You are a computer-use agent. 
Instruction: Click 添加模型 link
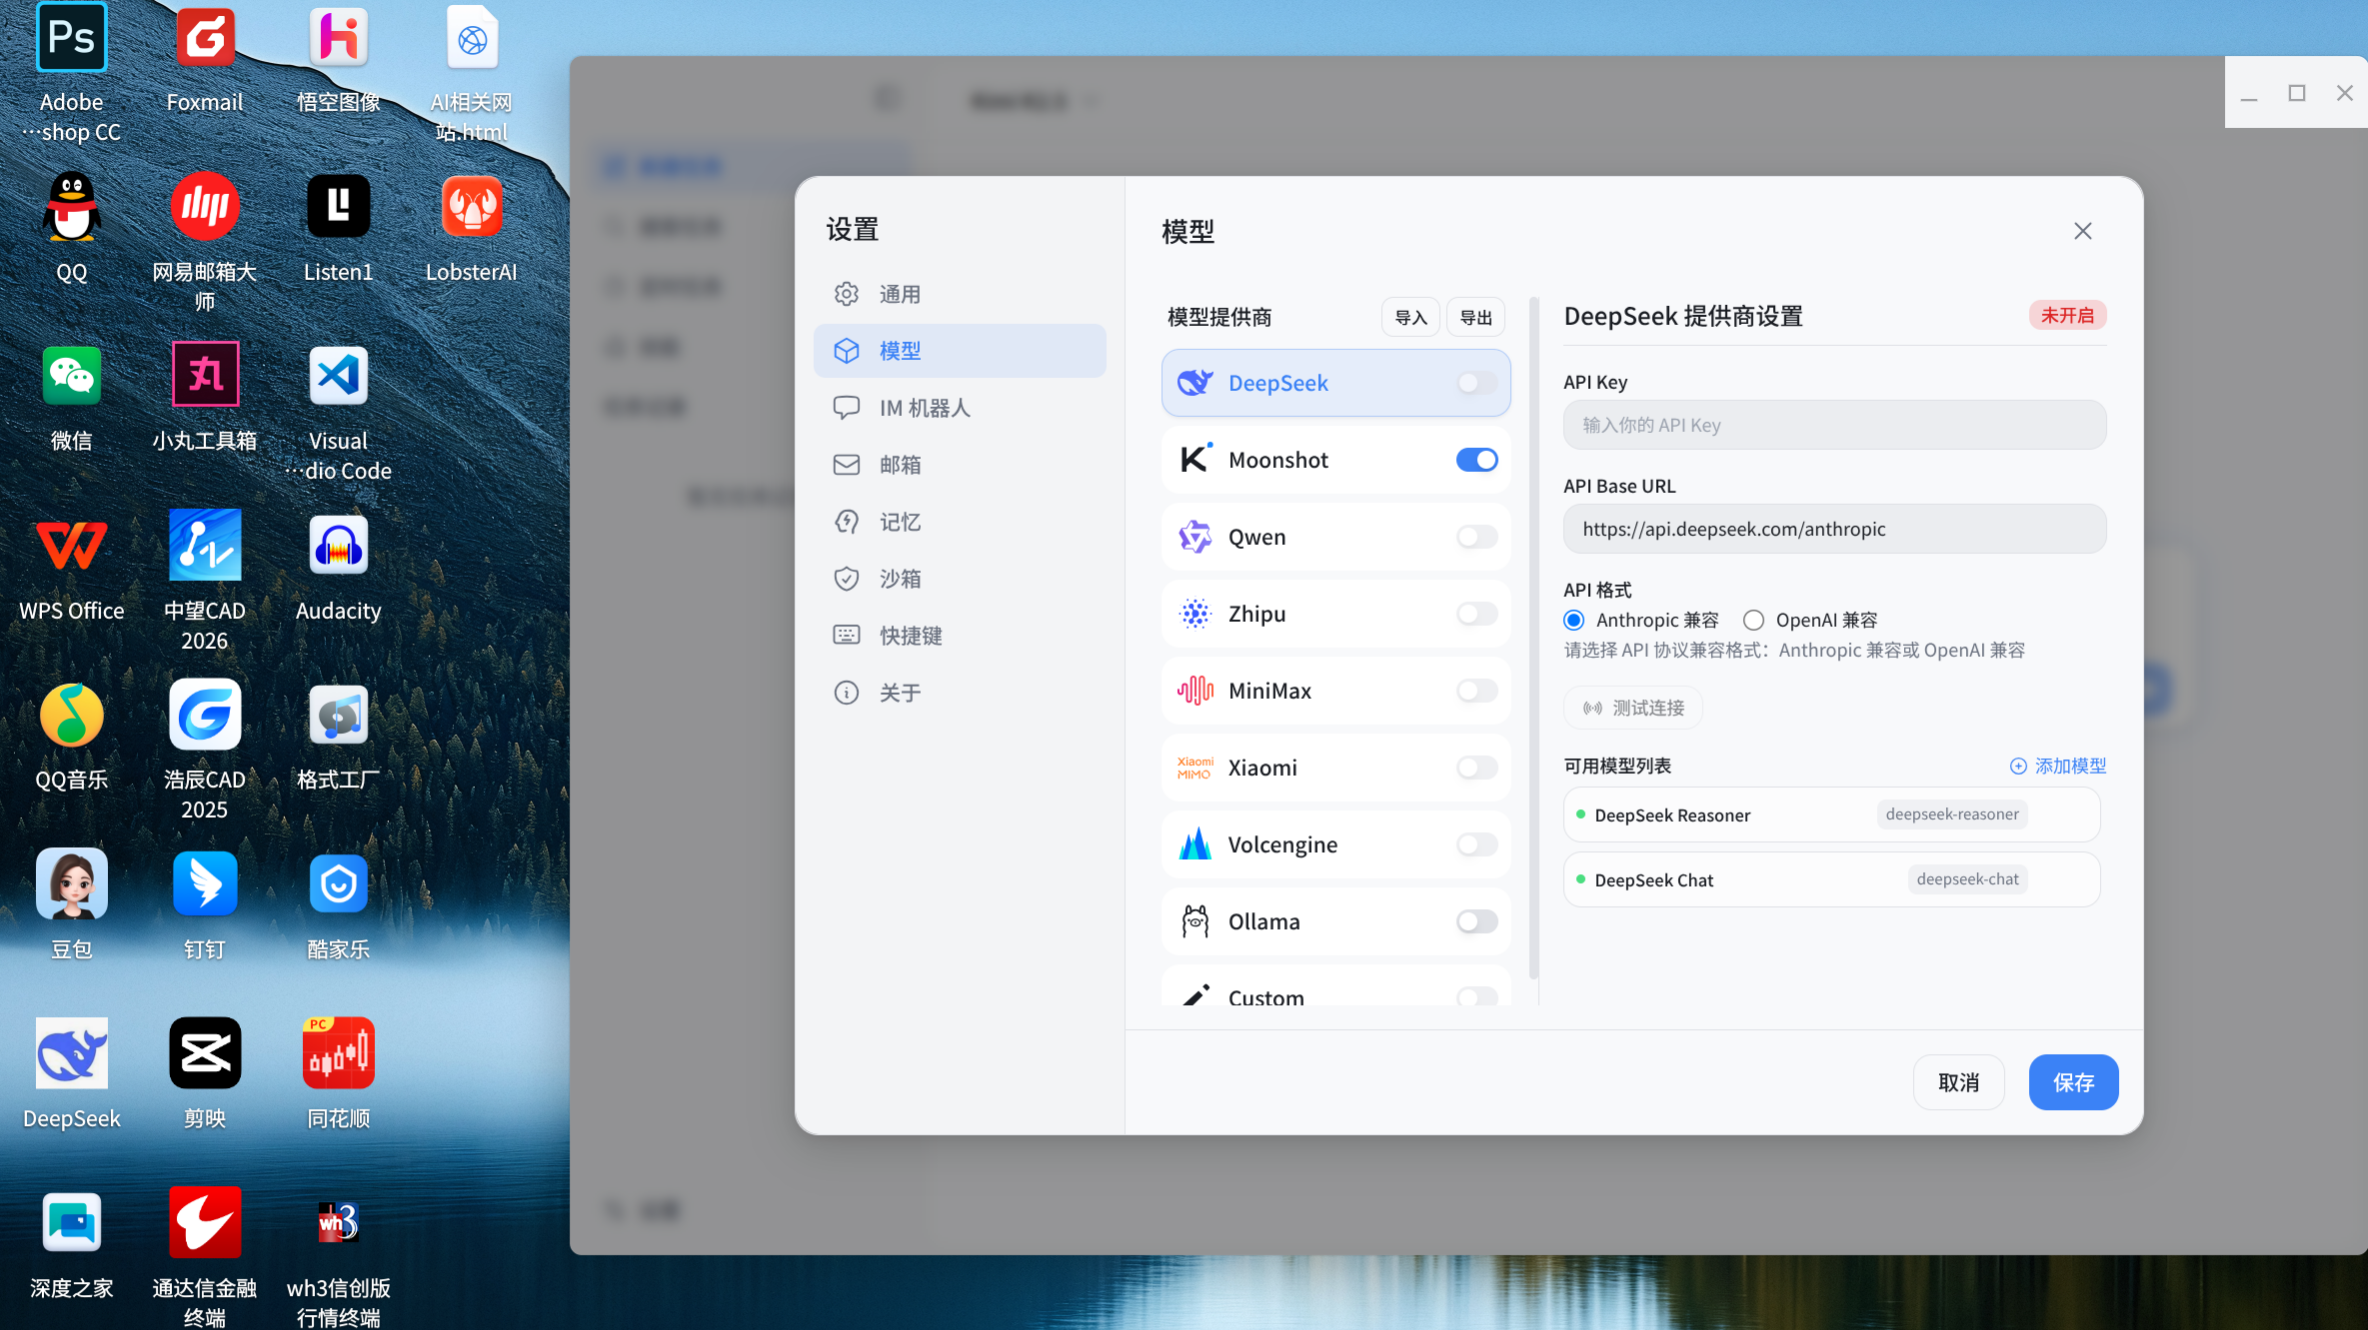click(x=2058, y=766)
